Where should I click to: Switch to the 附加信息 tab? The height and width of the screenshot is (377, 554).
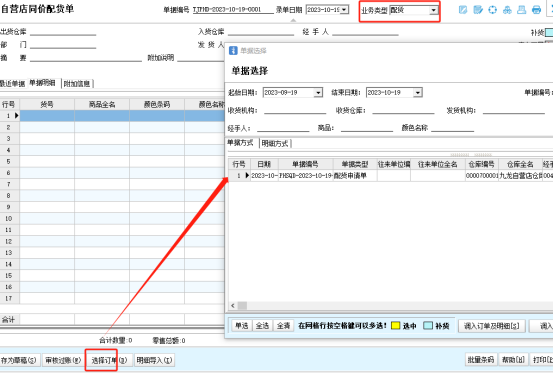point(77,84)
